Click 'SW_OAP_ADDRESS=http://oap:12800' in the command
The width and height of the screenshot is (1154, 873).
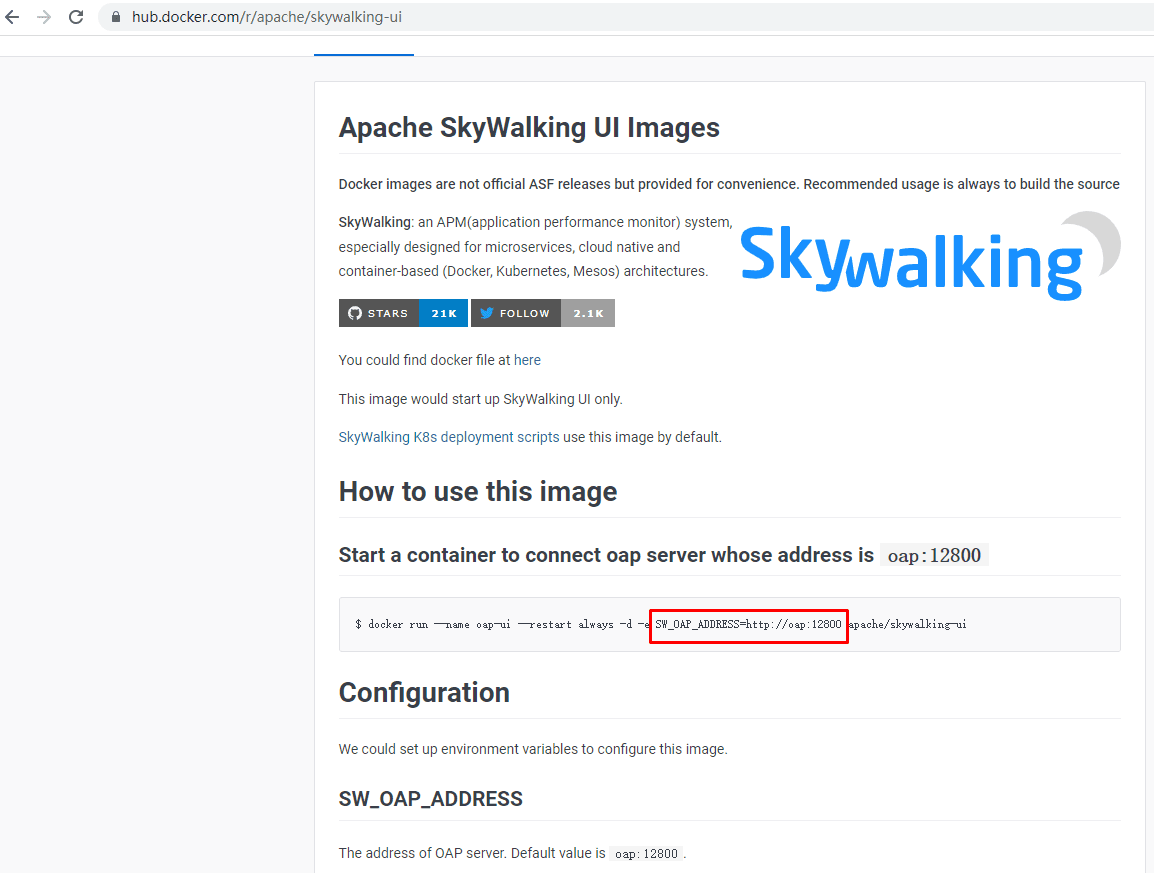pos(748,624)
